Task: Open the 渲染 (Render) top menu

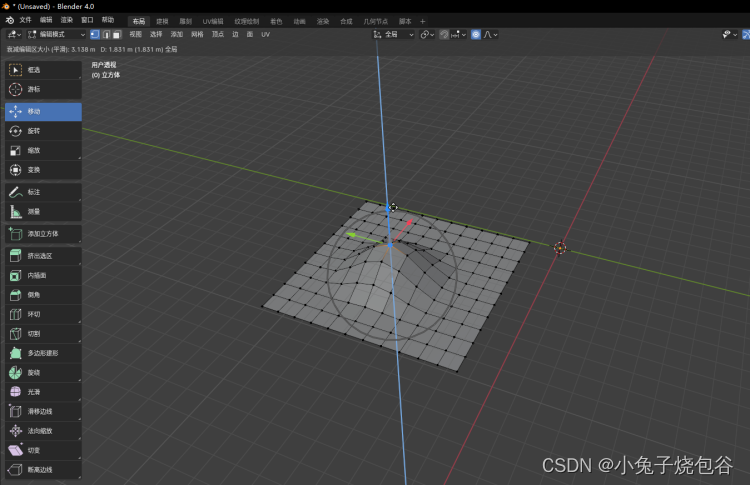Action: pos(66,20)
